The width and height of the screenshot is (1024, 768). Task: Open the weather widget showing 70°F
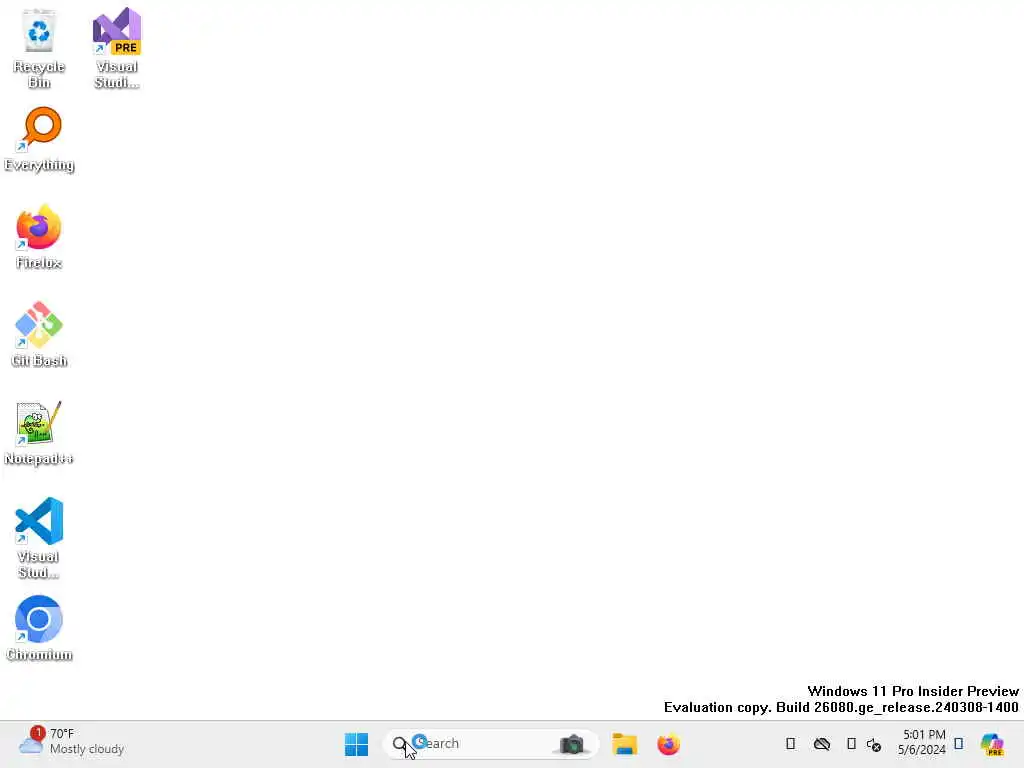click(72, 742)
